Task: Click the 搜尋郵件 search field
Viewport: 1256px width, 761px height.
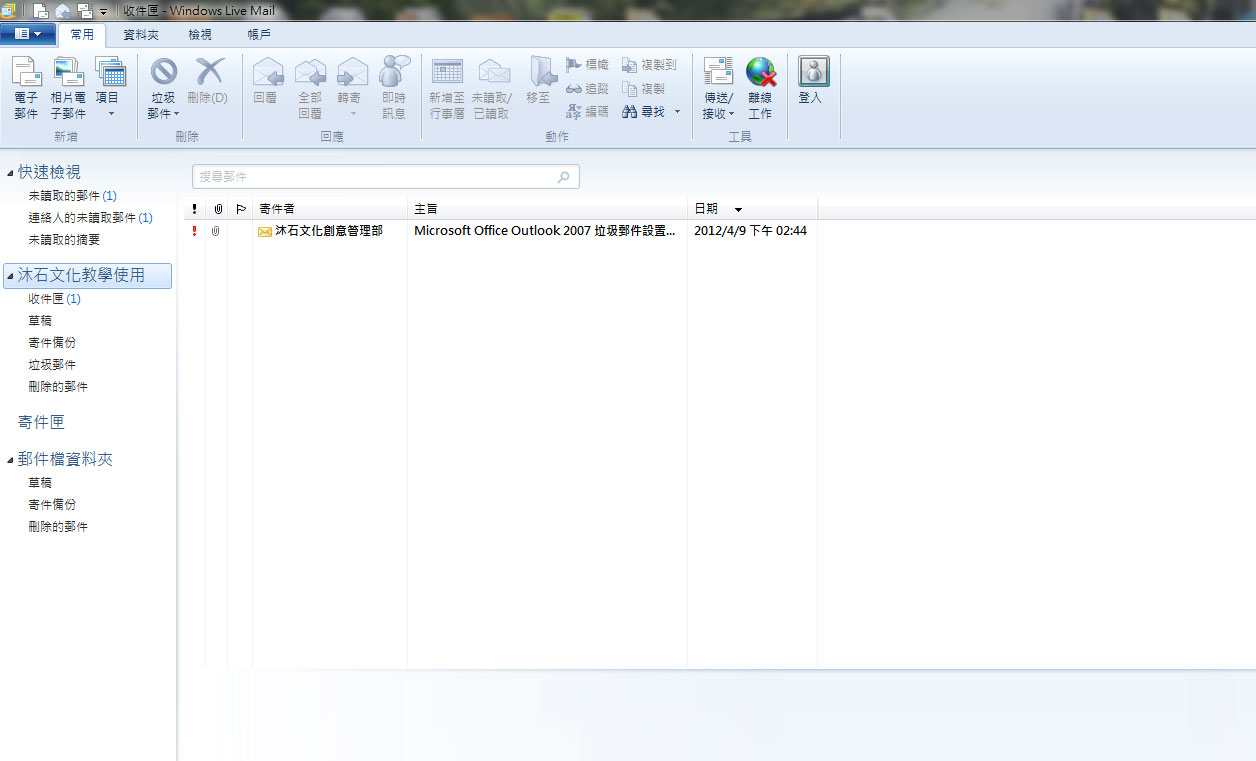Action: click(x=385, y=177)
